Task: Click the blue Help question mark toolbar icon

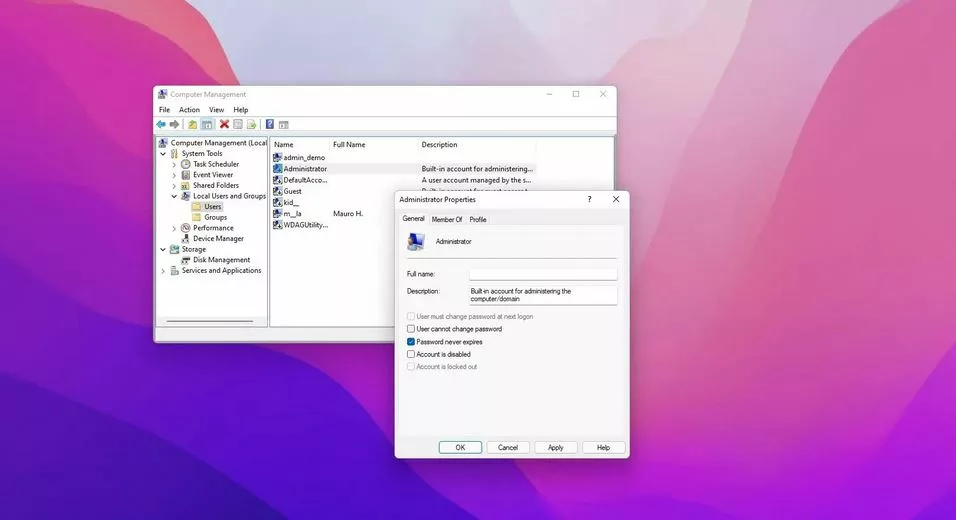Action: coord(269,124)
